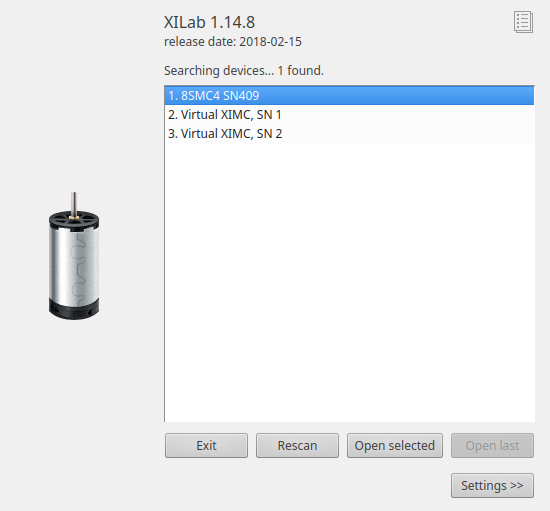550x511 pixels.
Task: Click the greyed-out Open last button
Action: coord(492,445)
